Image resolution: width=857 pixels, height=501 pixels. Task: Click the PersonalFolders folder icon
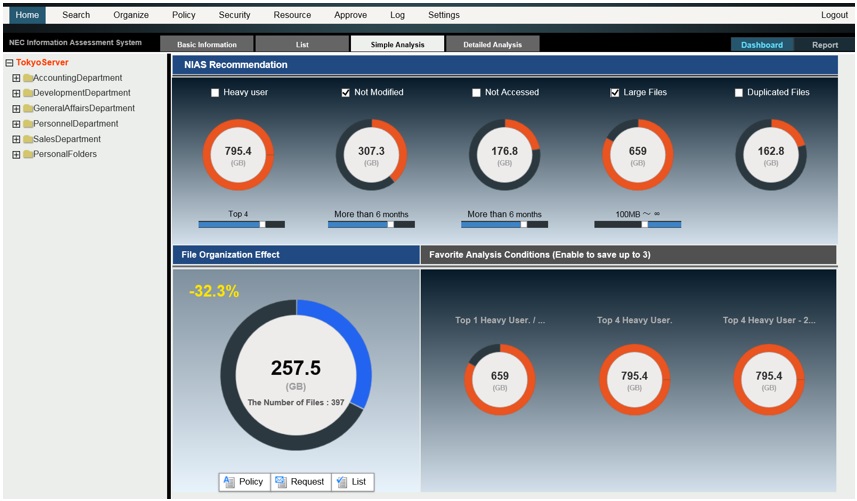[28, 155]
